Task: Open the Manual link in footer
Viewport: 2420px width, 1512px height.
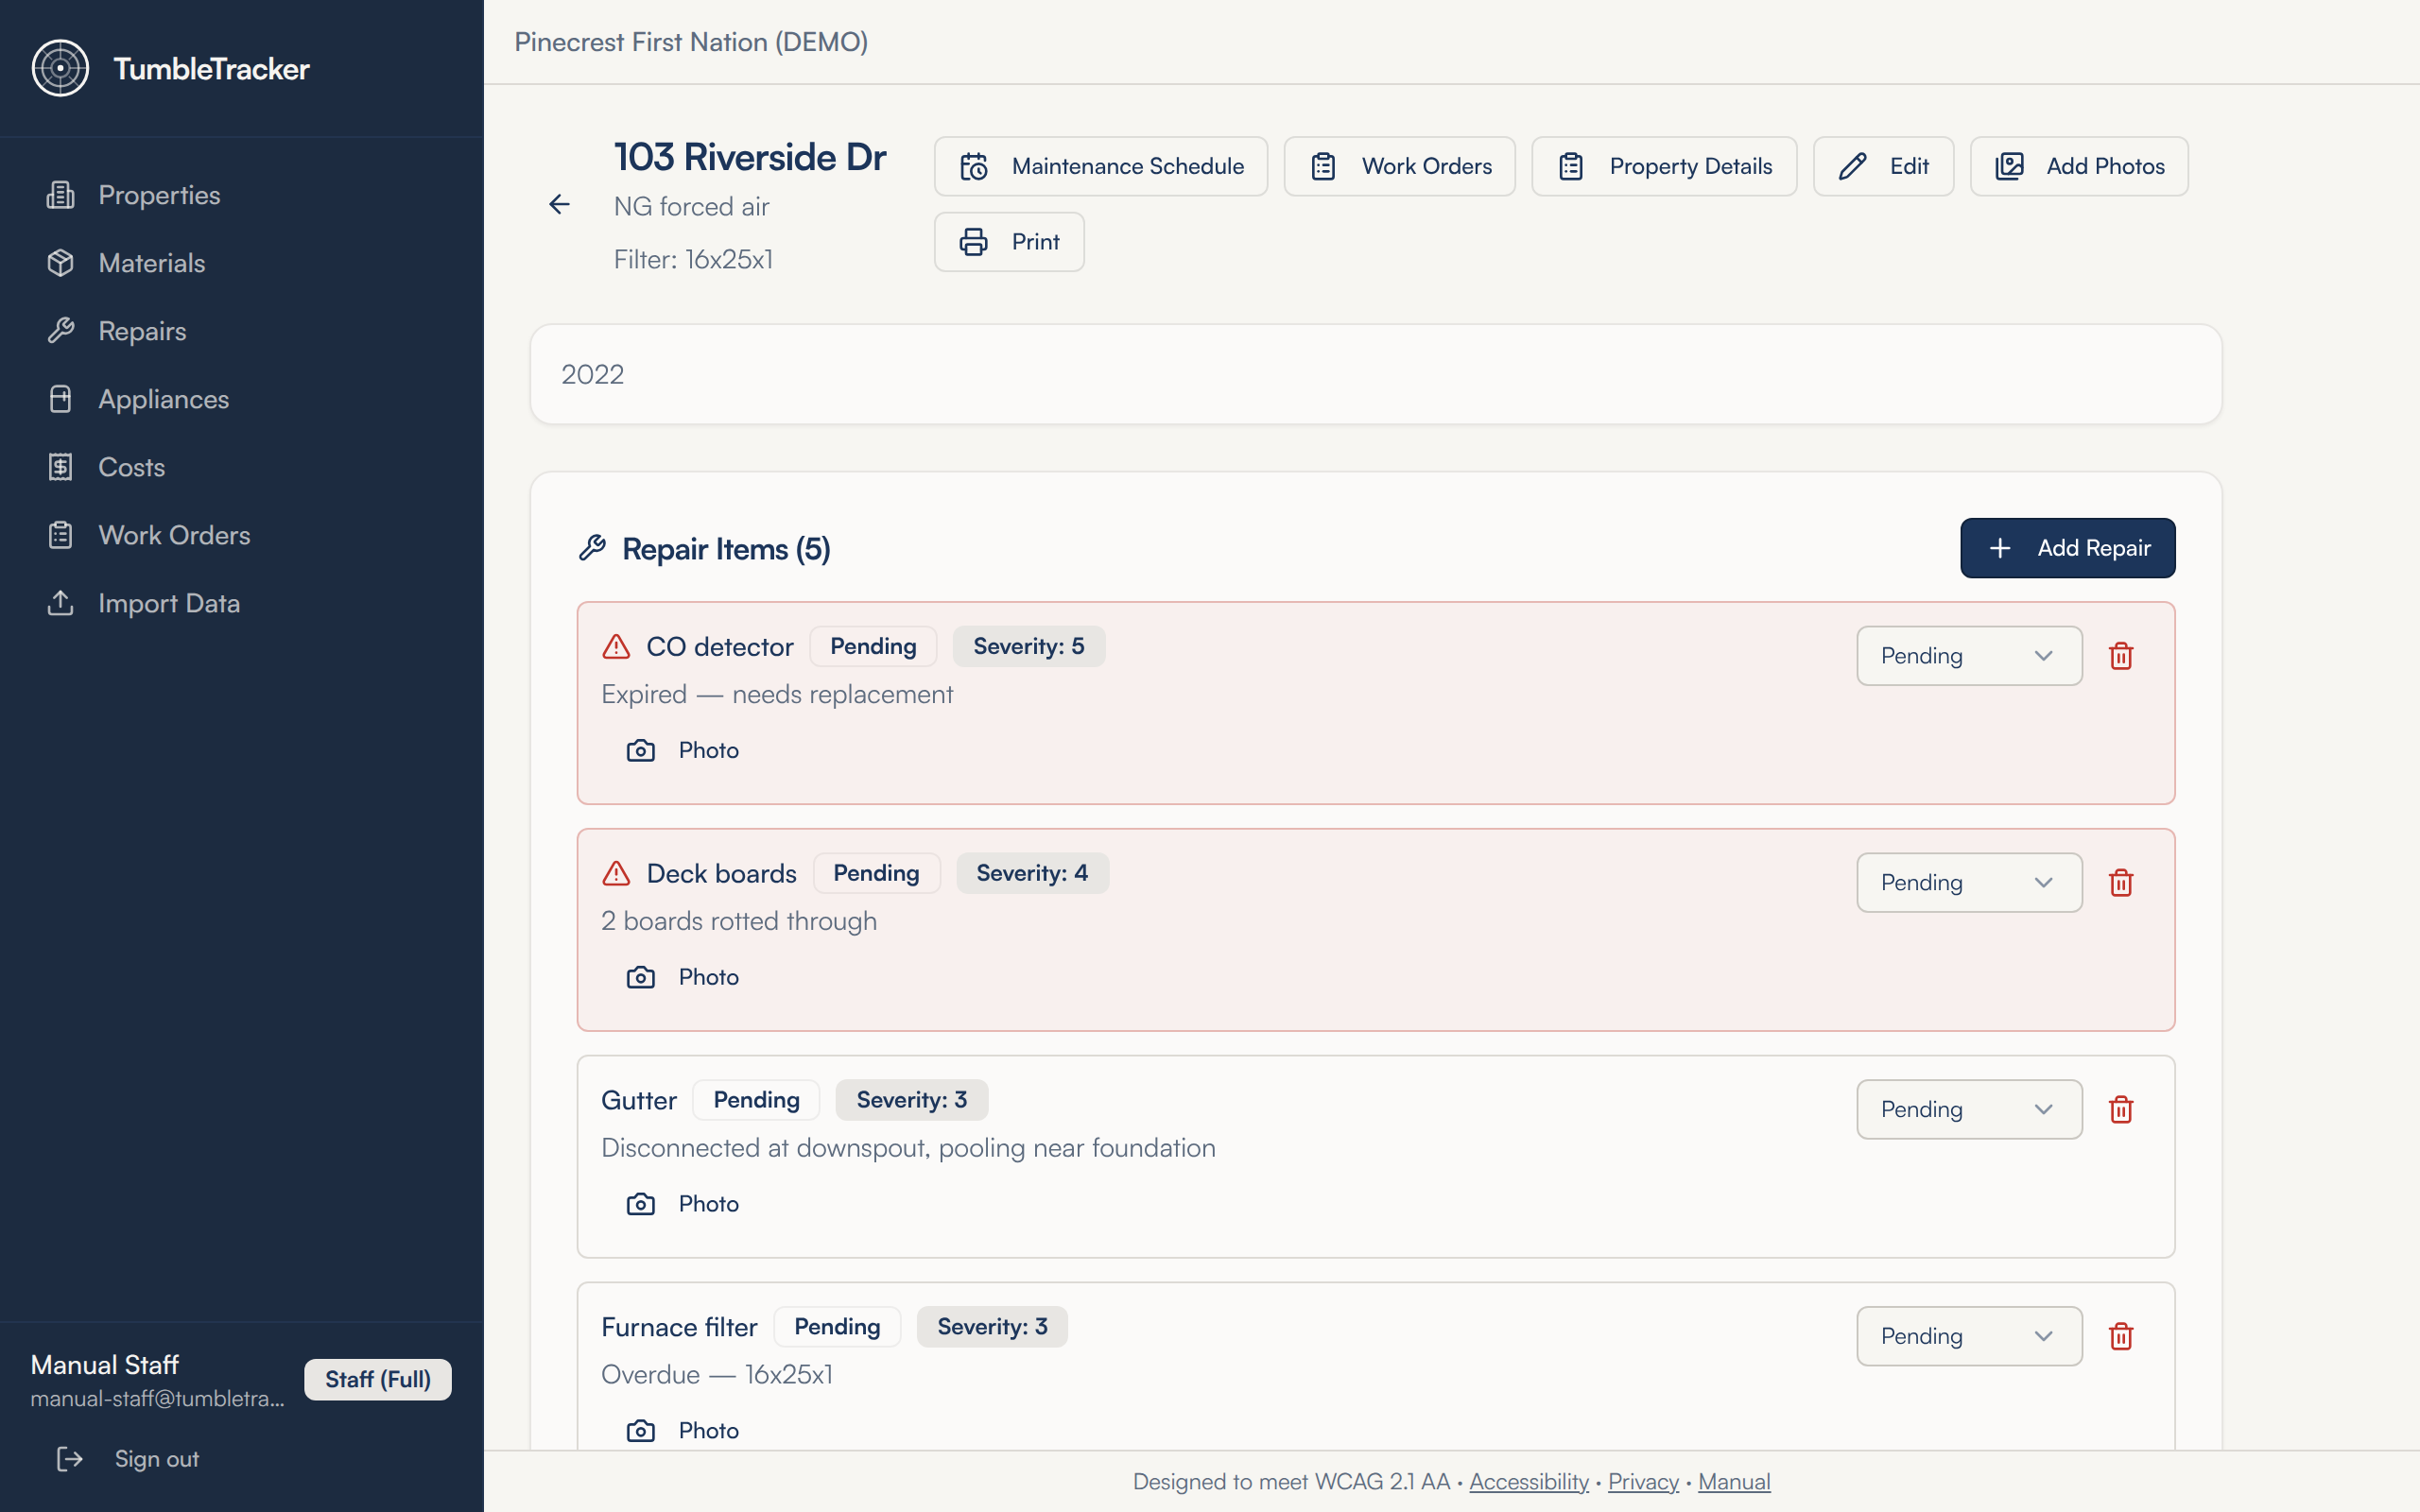Action: [x=1734, y=1482]
